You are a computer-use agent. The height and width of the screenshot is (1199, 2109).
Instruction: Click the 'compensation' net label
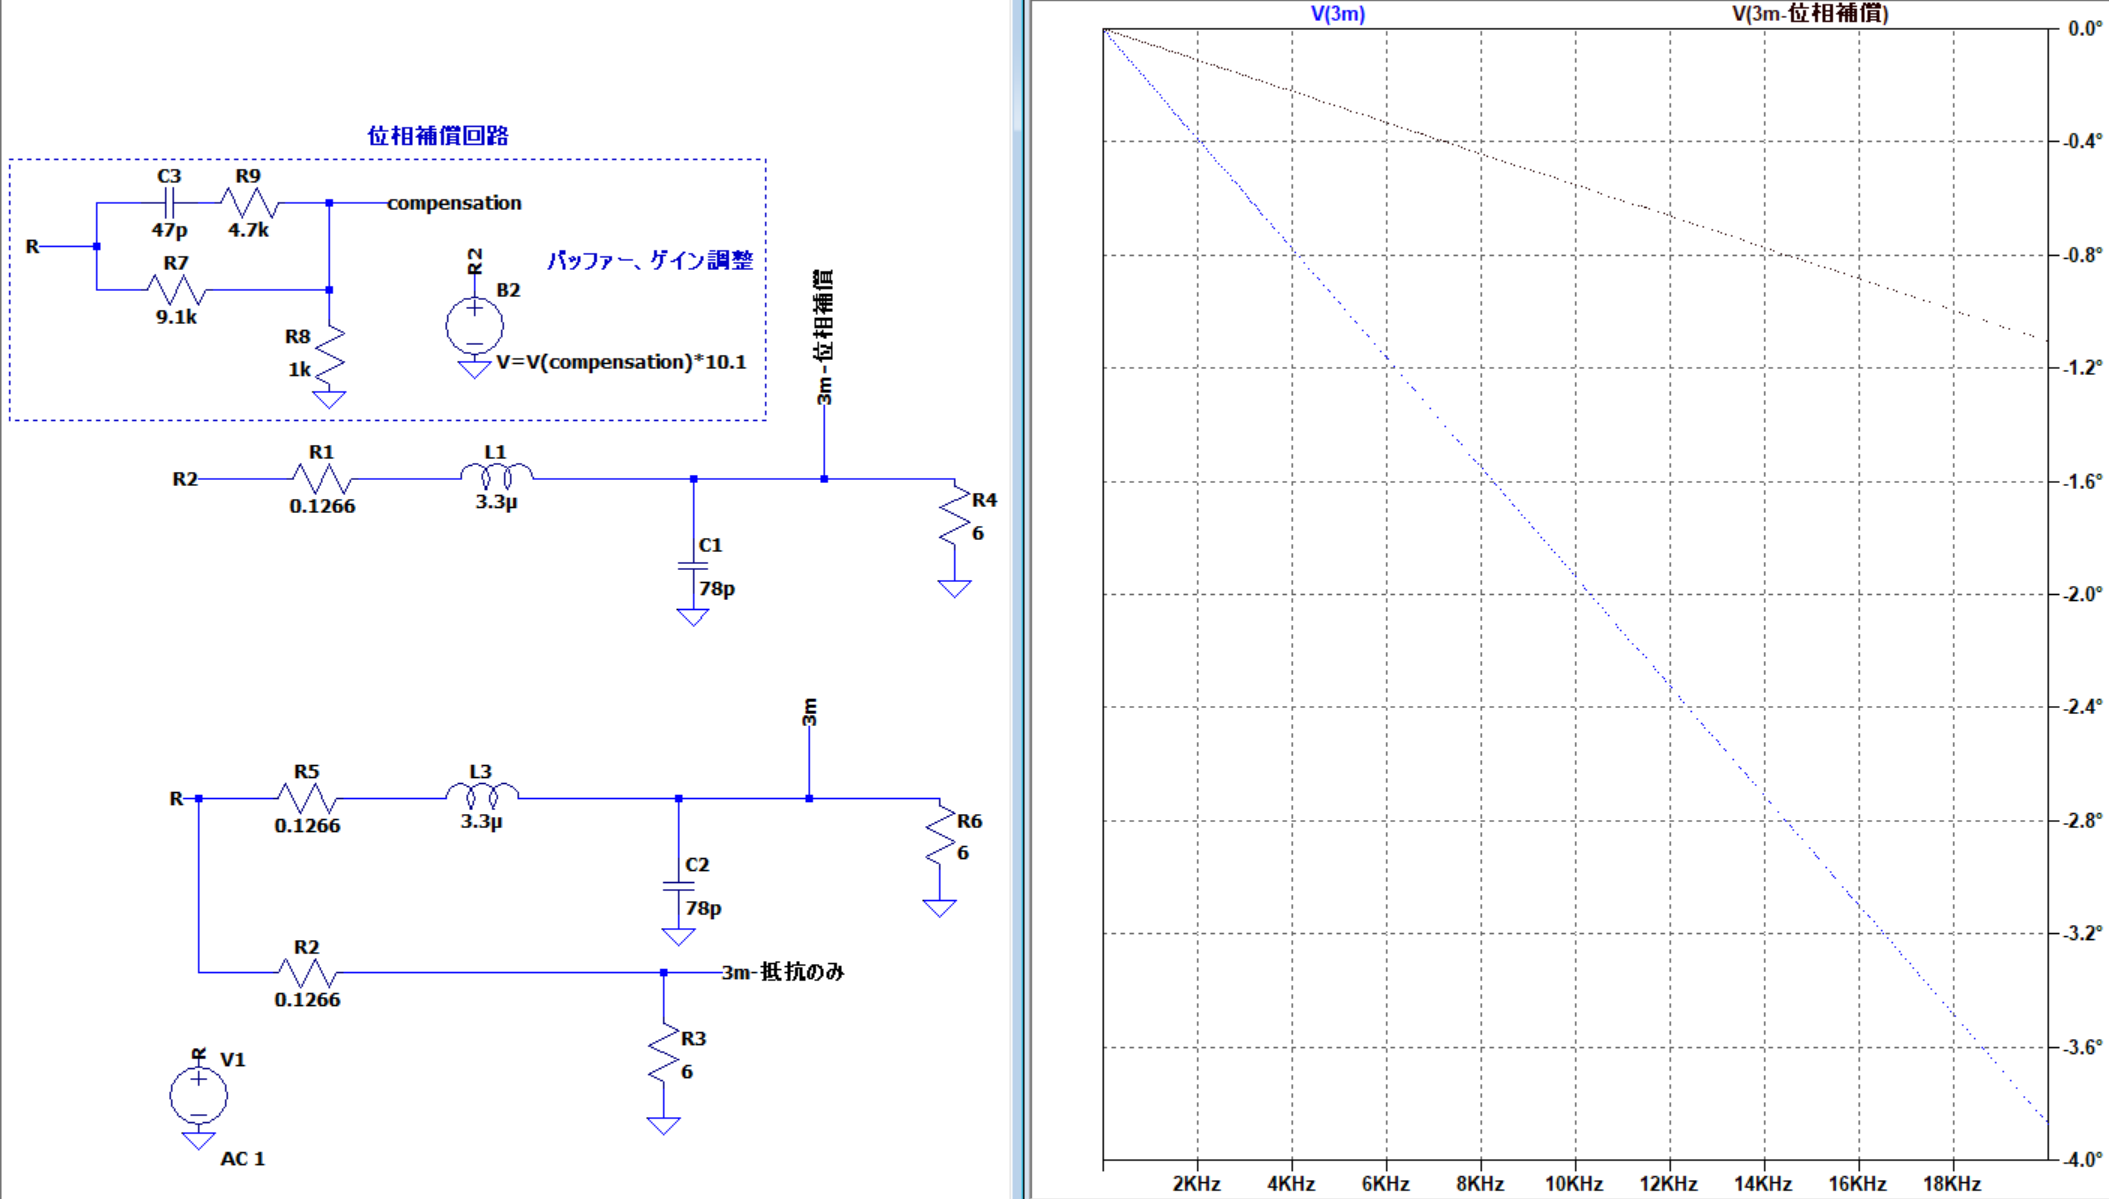click(x=454, y=203)
